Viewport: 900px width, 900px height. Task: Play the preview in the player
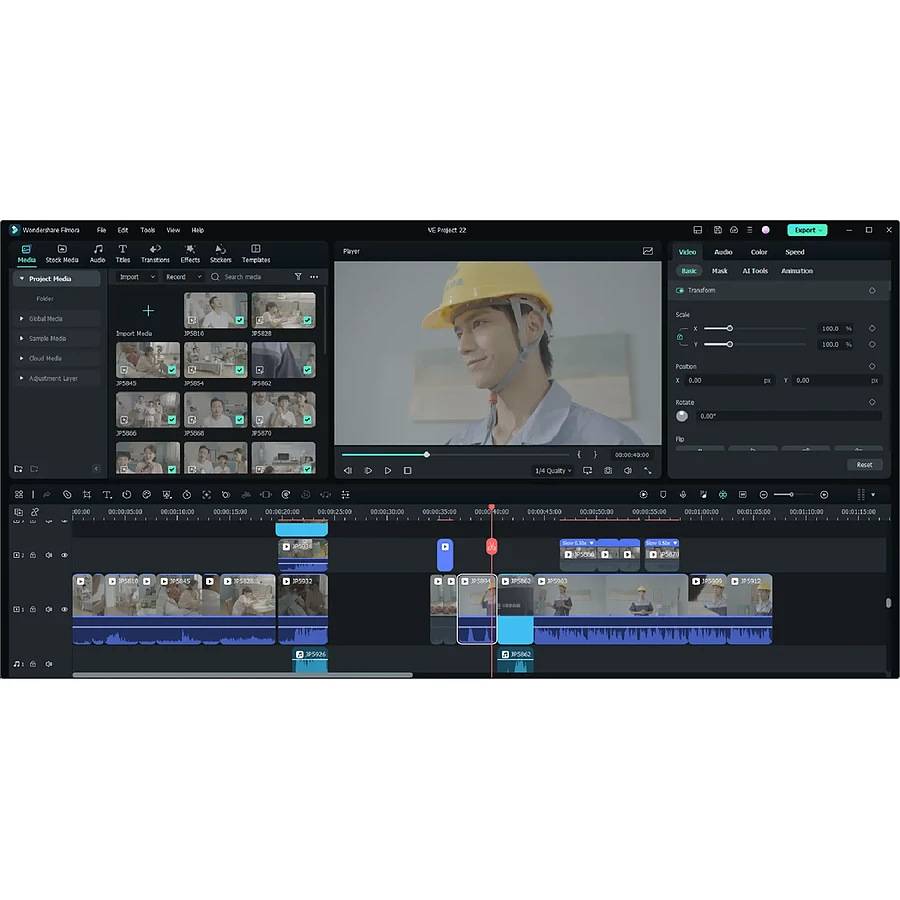(388, 471)
